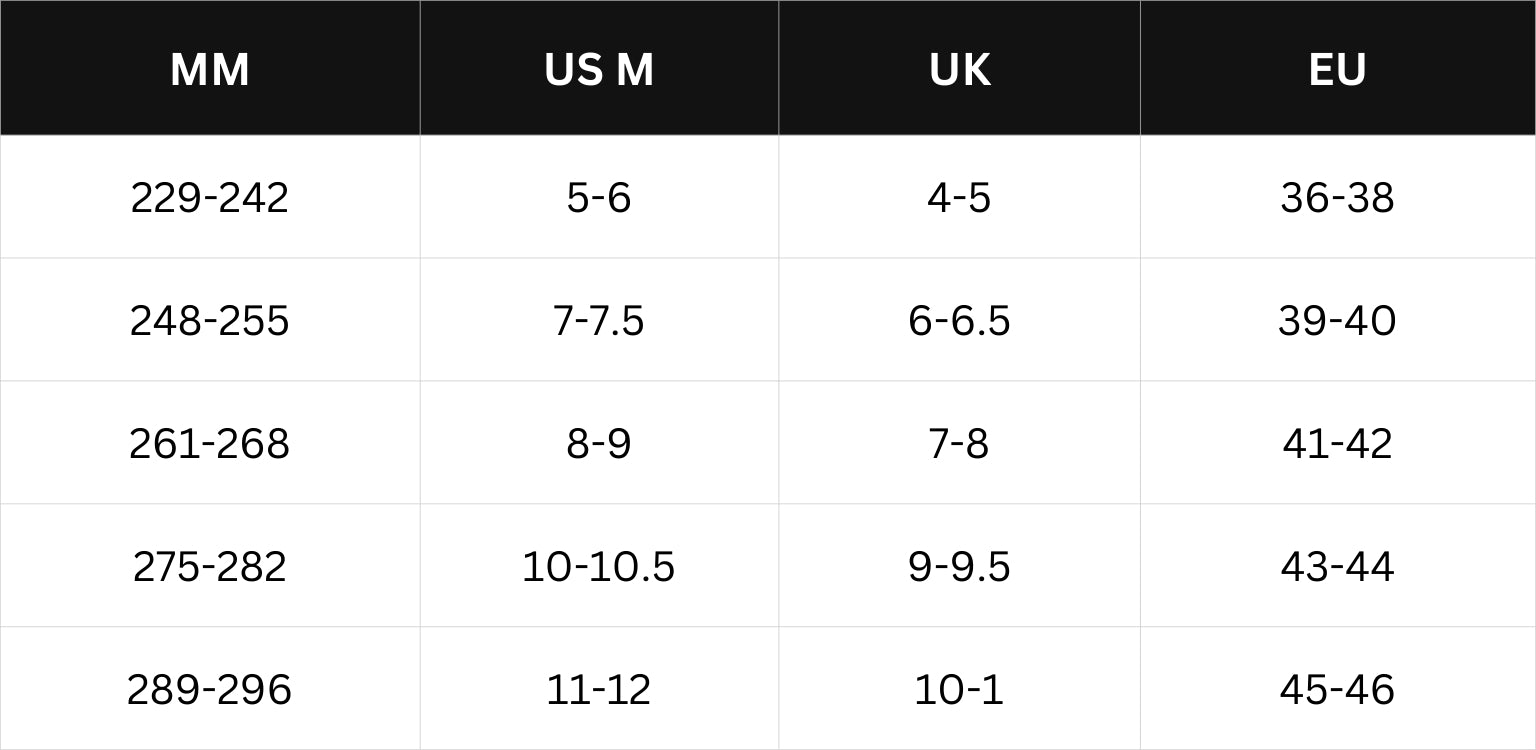This screenshot has width=1536, height=750.
Task: Click the EU 45-46 cell
Action: [x=1338, y=689]
